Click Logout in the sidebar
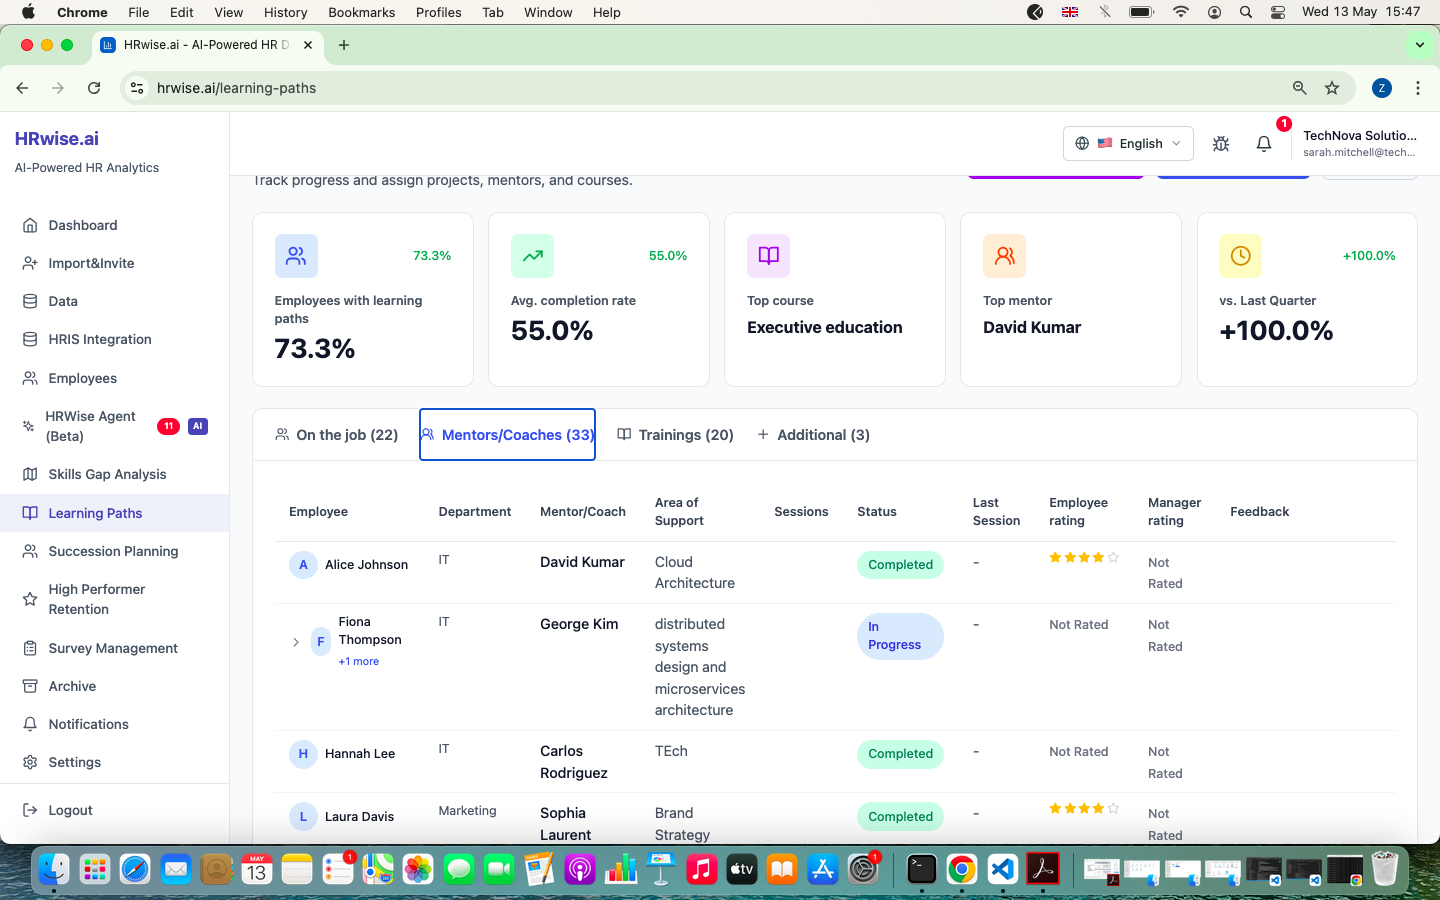The width and height of the screenshot is (1440, 900). [70, 811]
